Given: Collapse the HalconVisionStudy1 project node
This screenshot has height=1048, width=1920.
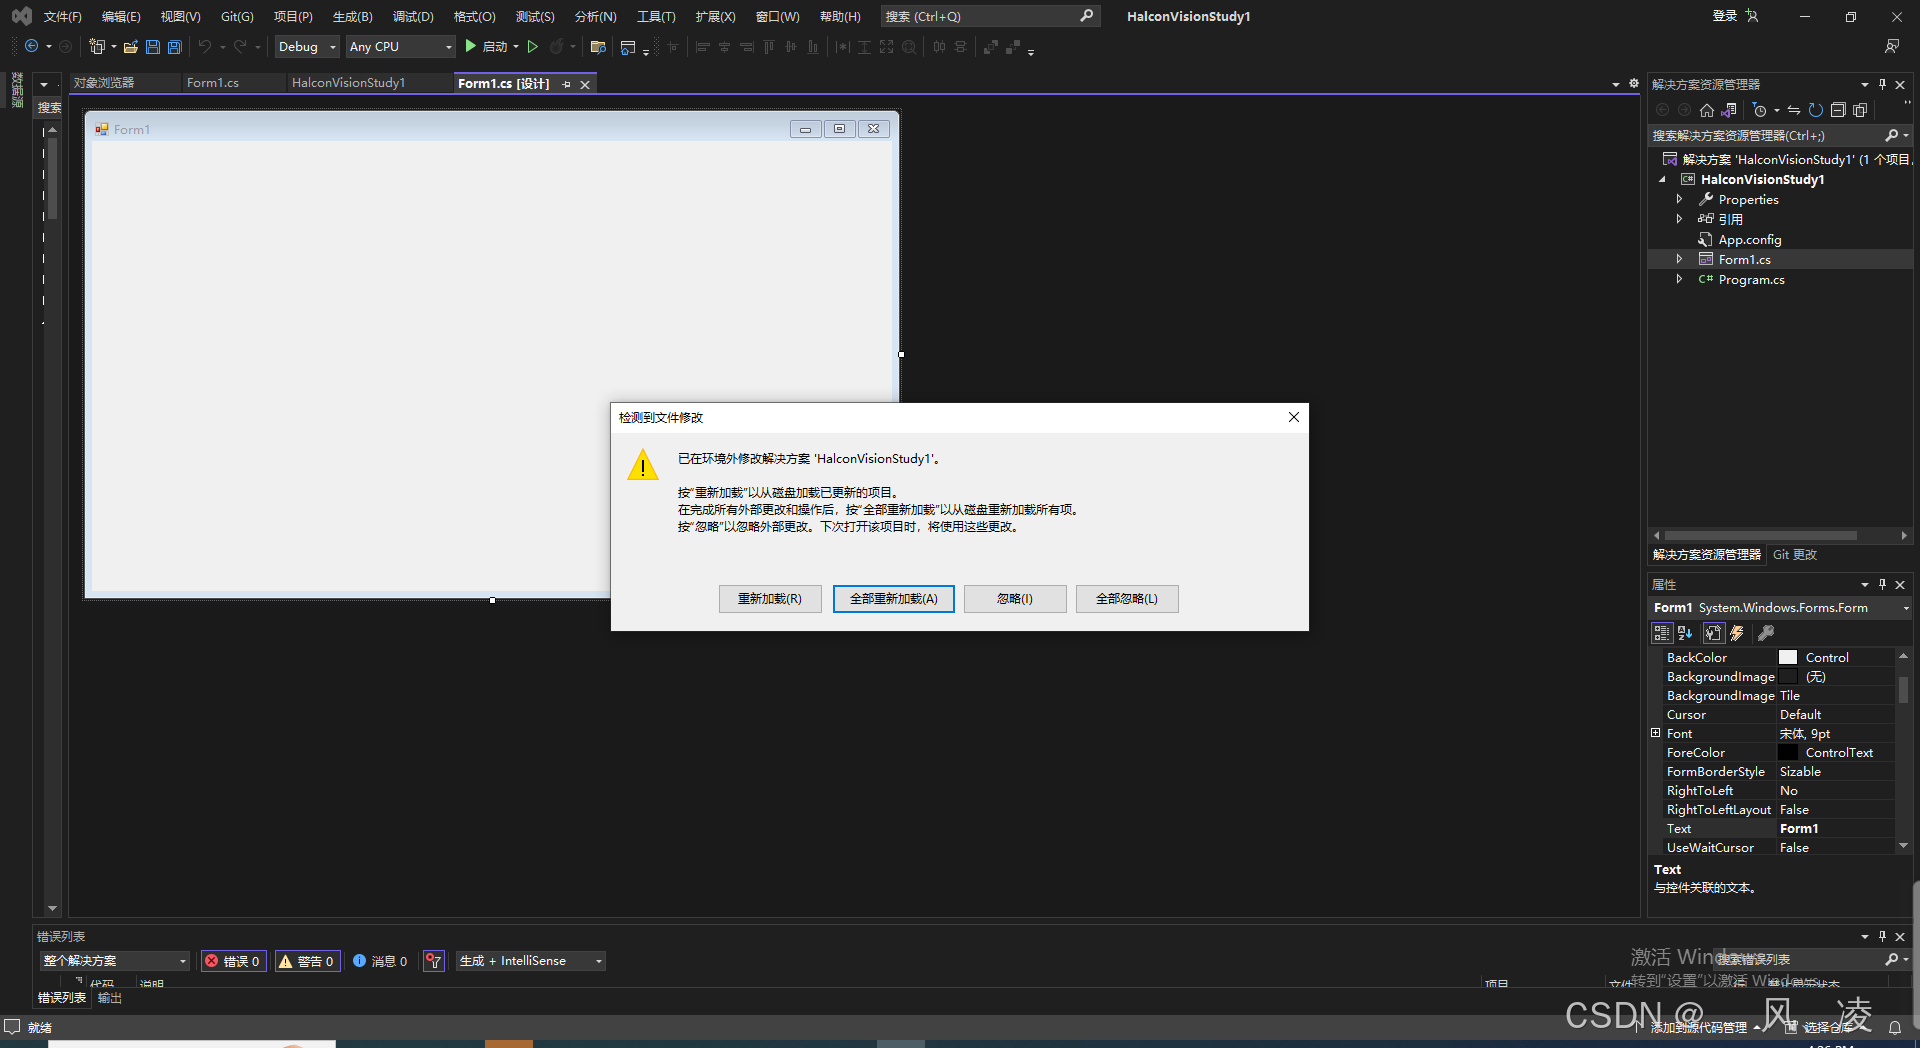Looking at the screenshot, I should pyautogui.click(x=1662, y=180).
